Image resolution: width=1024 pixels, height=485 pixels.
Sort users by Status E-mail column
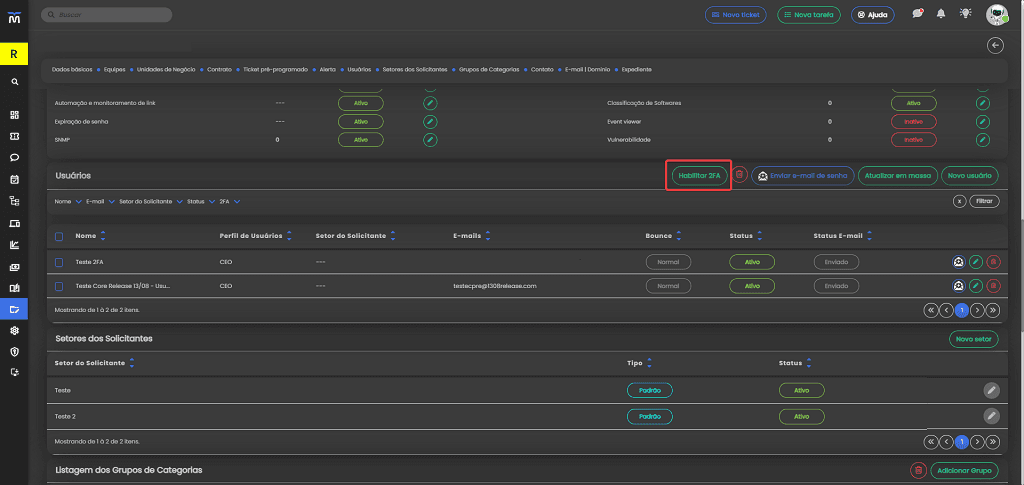point(869,236)
